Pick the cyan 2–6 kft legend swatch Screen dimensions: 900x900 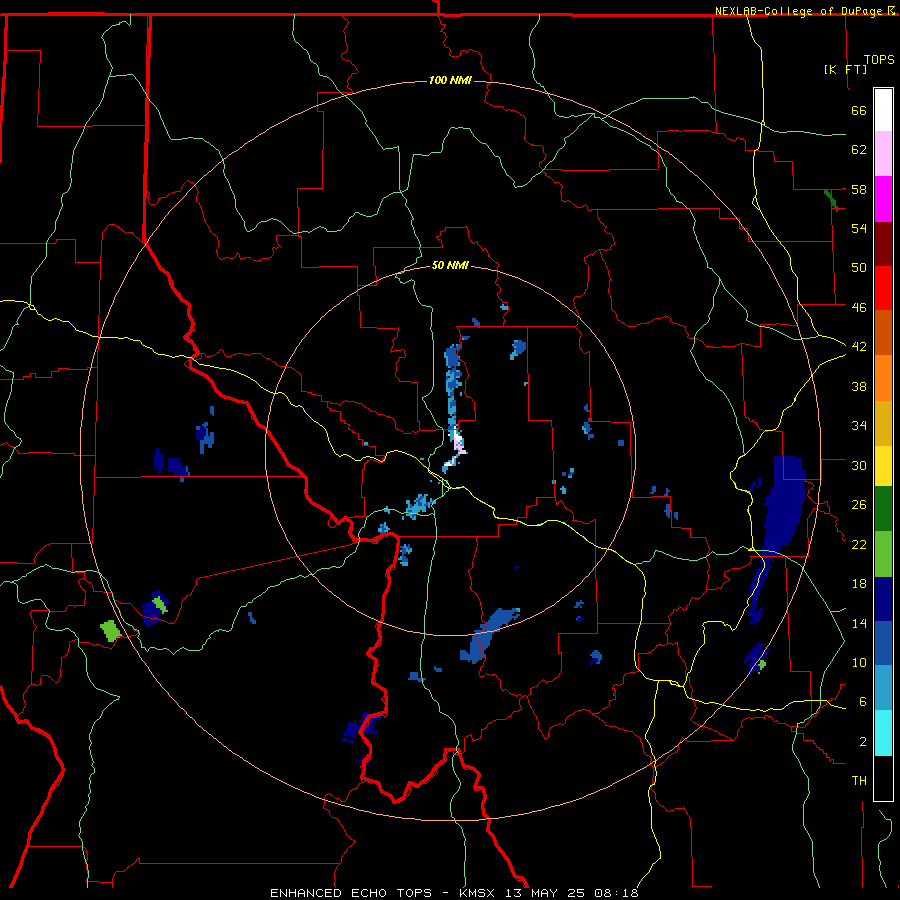(x=883, y=733)
